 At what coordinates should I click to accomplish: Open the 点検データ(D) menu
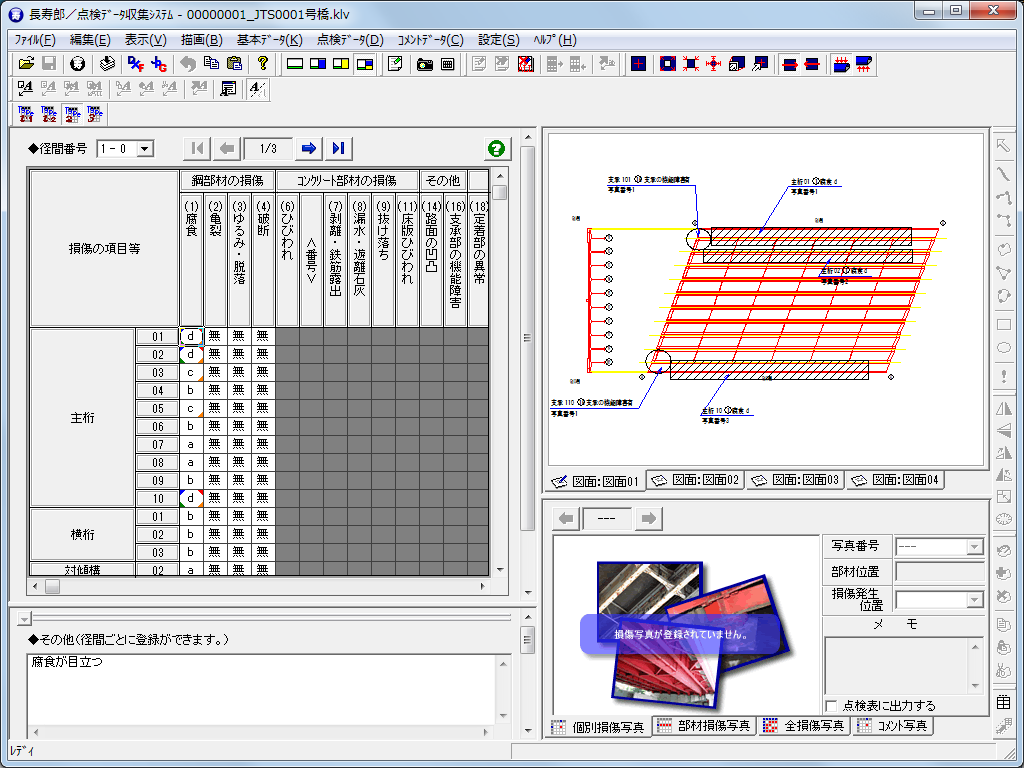(350, 40)
